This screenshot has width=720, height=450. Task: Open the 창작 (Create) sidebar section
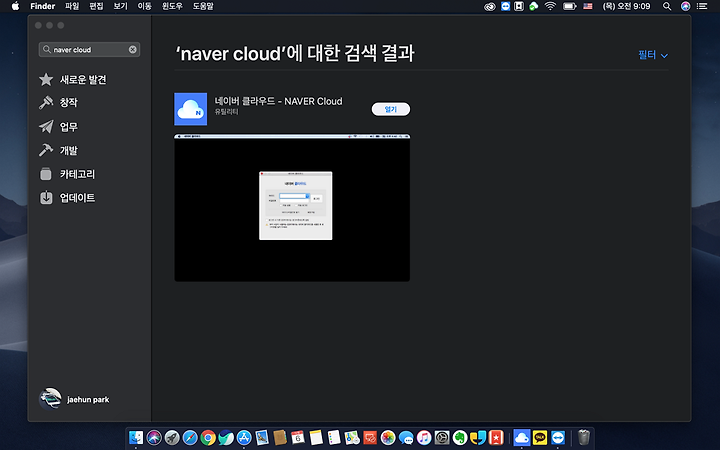coord(58,102)
